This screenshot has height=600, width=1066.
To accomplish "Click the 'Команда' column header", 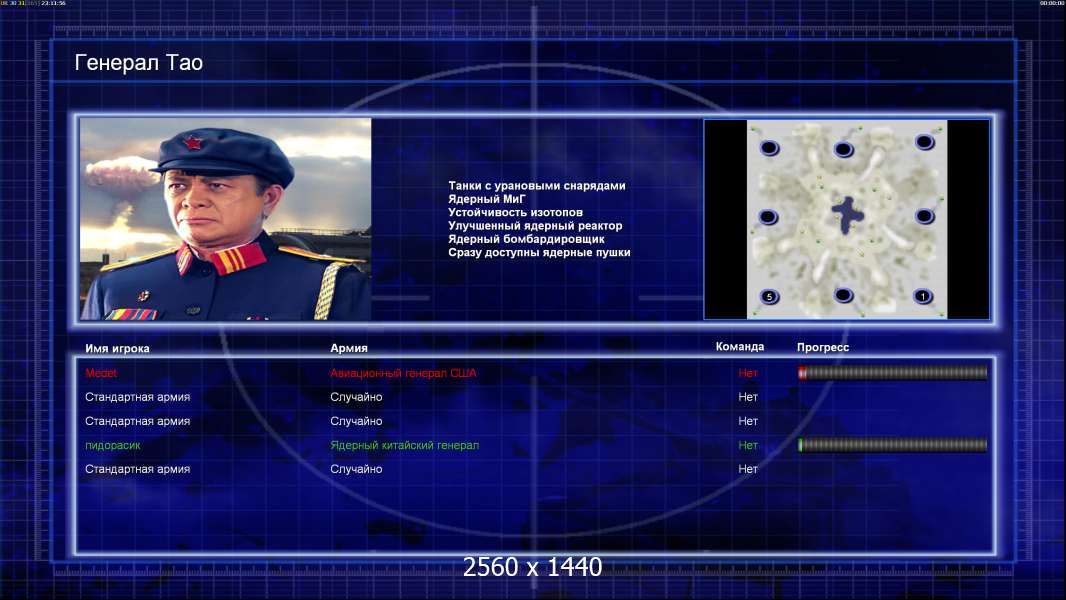I will point(740,347).
